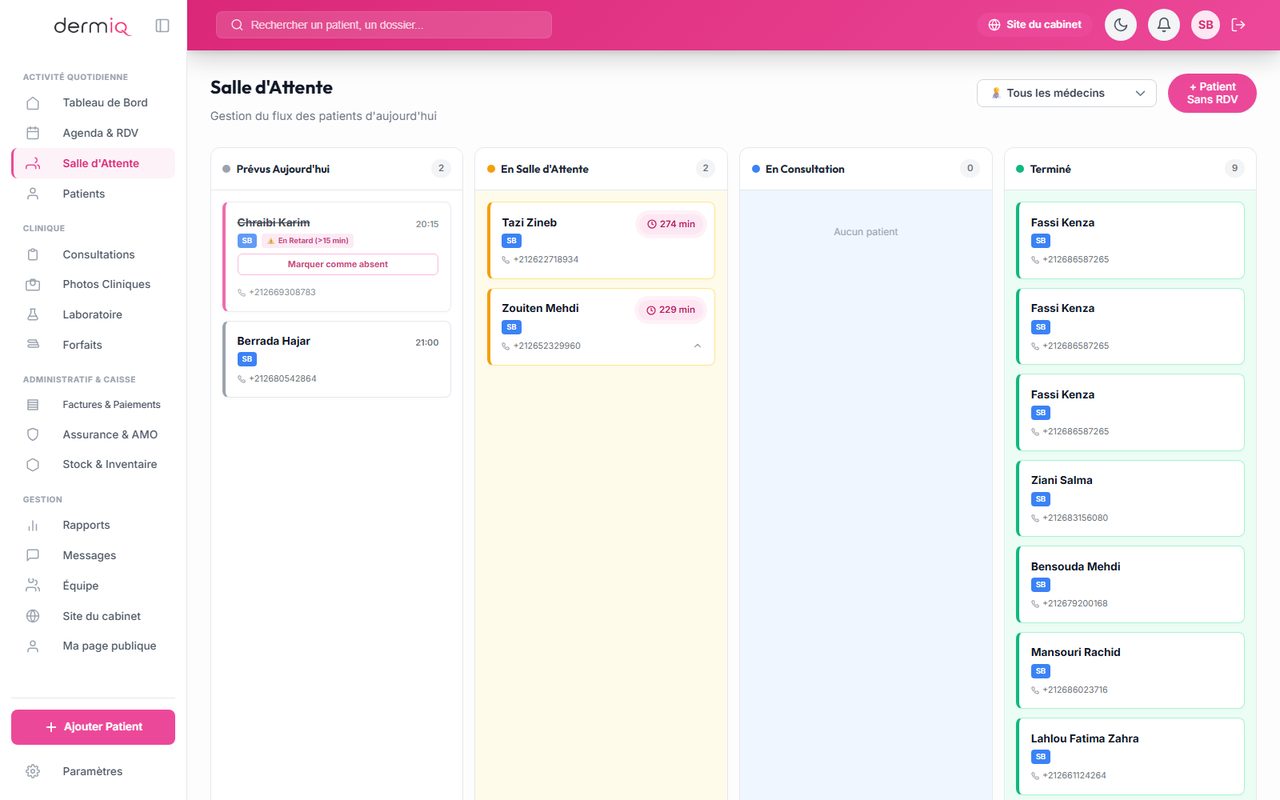Open the Tazi Zineb patient card

[x=601, y=240]
